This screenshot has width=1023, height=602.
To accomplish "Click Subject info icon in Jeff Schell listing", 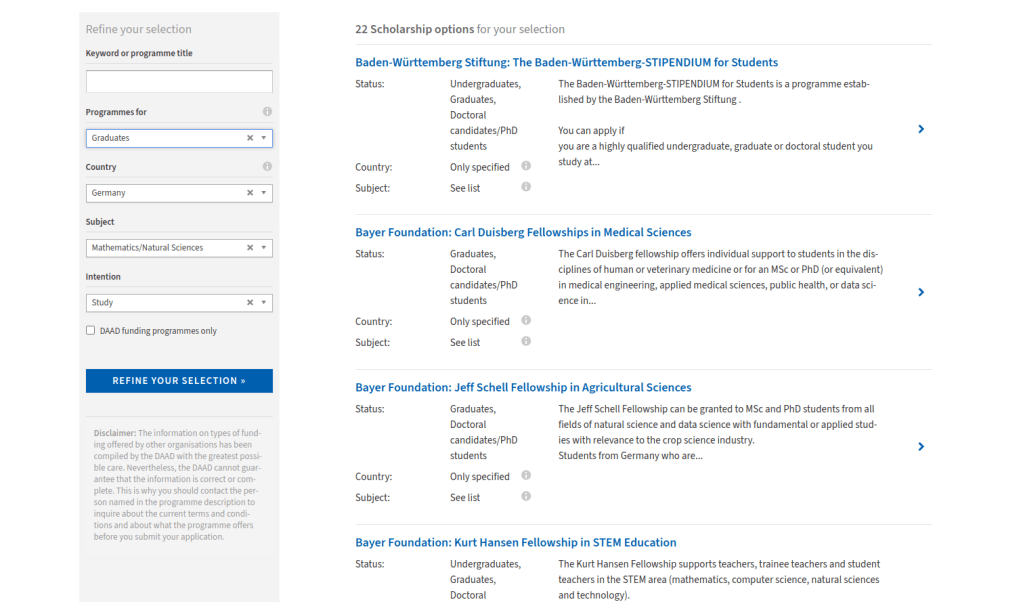I will tap(526, 496).
